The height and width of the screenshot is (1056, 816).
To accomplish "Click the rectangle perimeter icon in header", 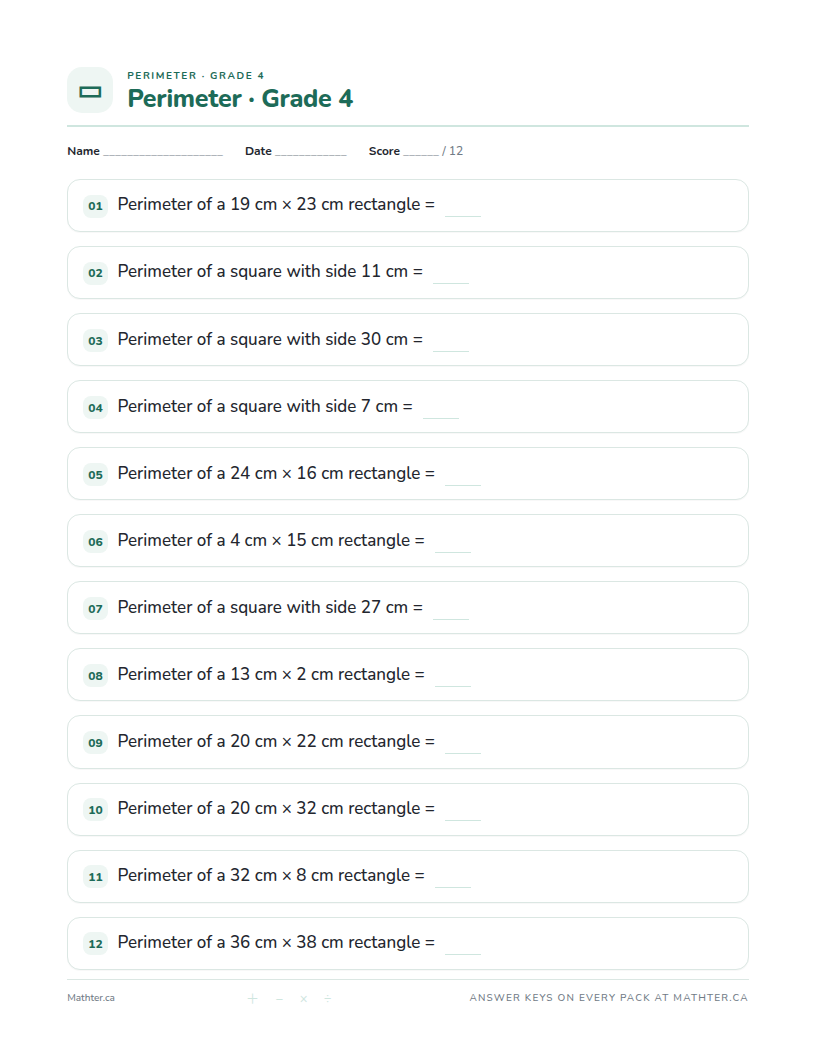I will click(90, 91).
